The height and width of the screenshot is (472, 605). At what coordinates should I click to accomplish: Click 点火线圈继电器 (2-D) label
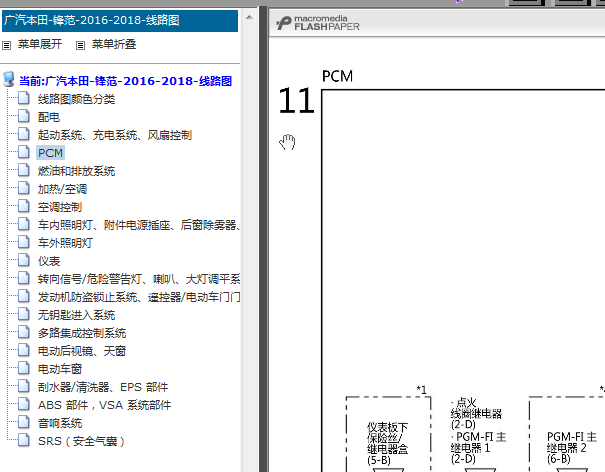point(476,414)
